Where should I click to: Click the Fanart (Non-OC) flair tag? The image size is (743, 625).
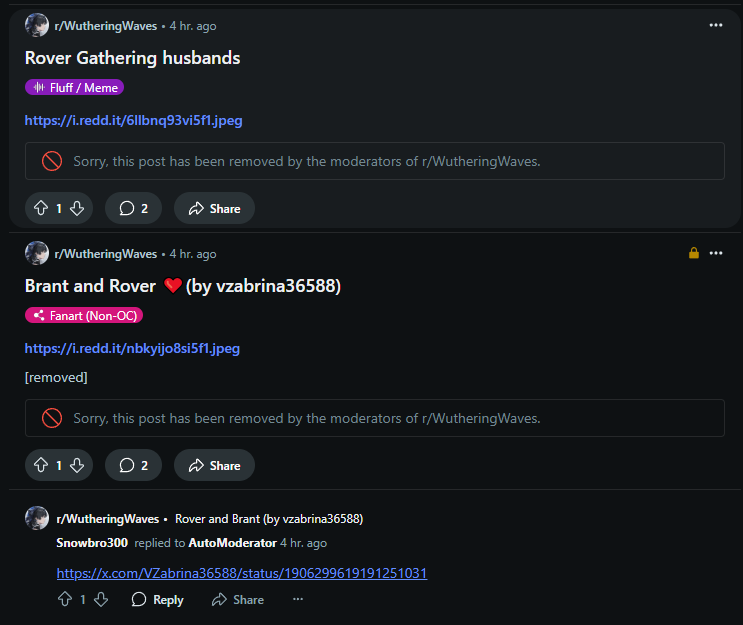click(x=84, y=315)
